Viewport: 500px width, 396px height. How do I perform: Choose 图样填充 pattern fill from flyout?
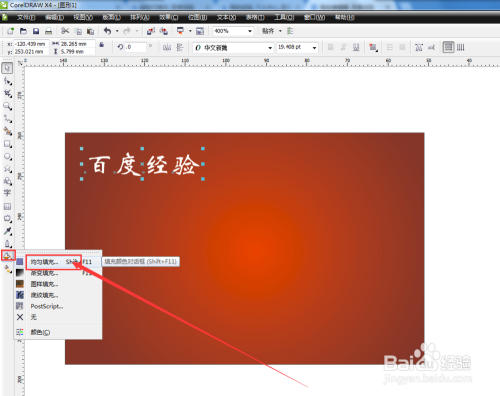point(58,284)
